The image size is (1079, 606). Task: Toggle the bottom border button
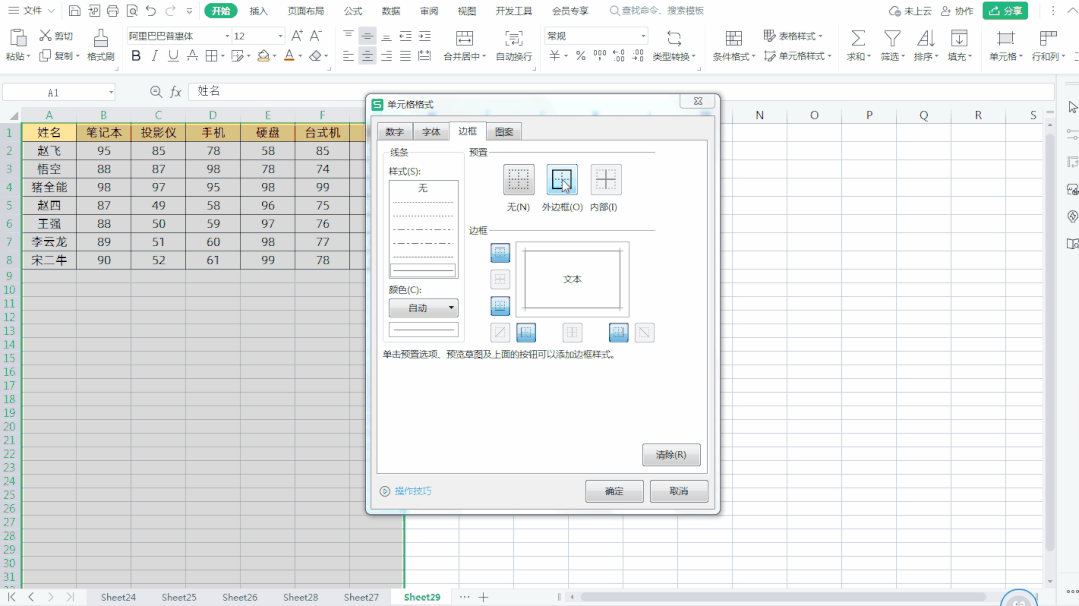[500, 305]
